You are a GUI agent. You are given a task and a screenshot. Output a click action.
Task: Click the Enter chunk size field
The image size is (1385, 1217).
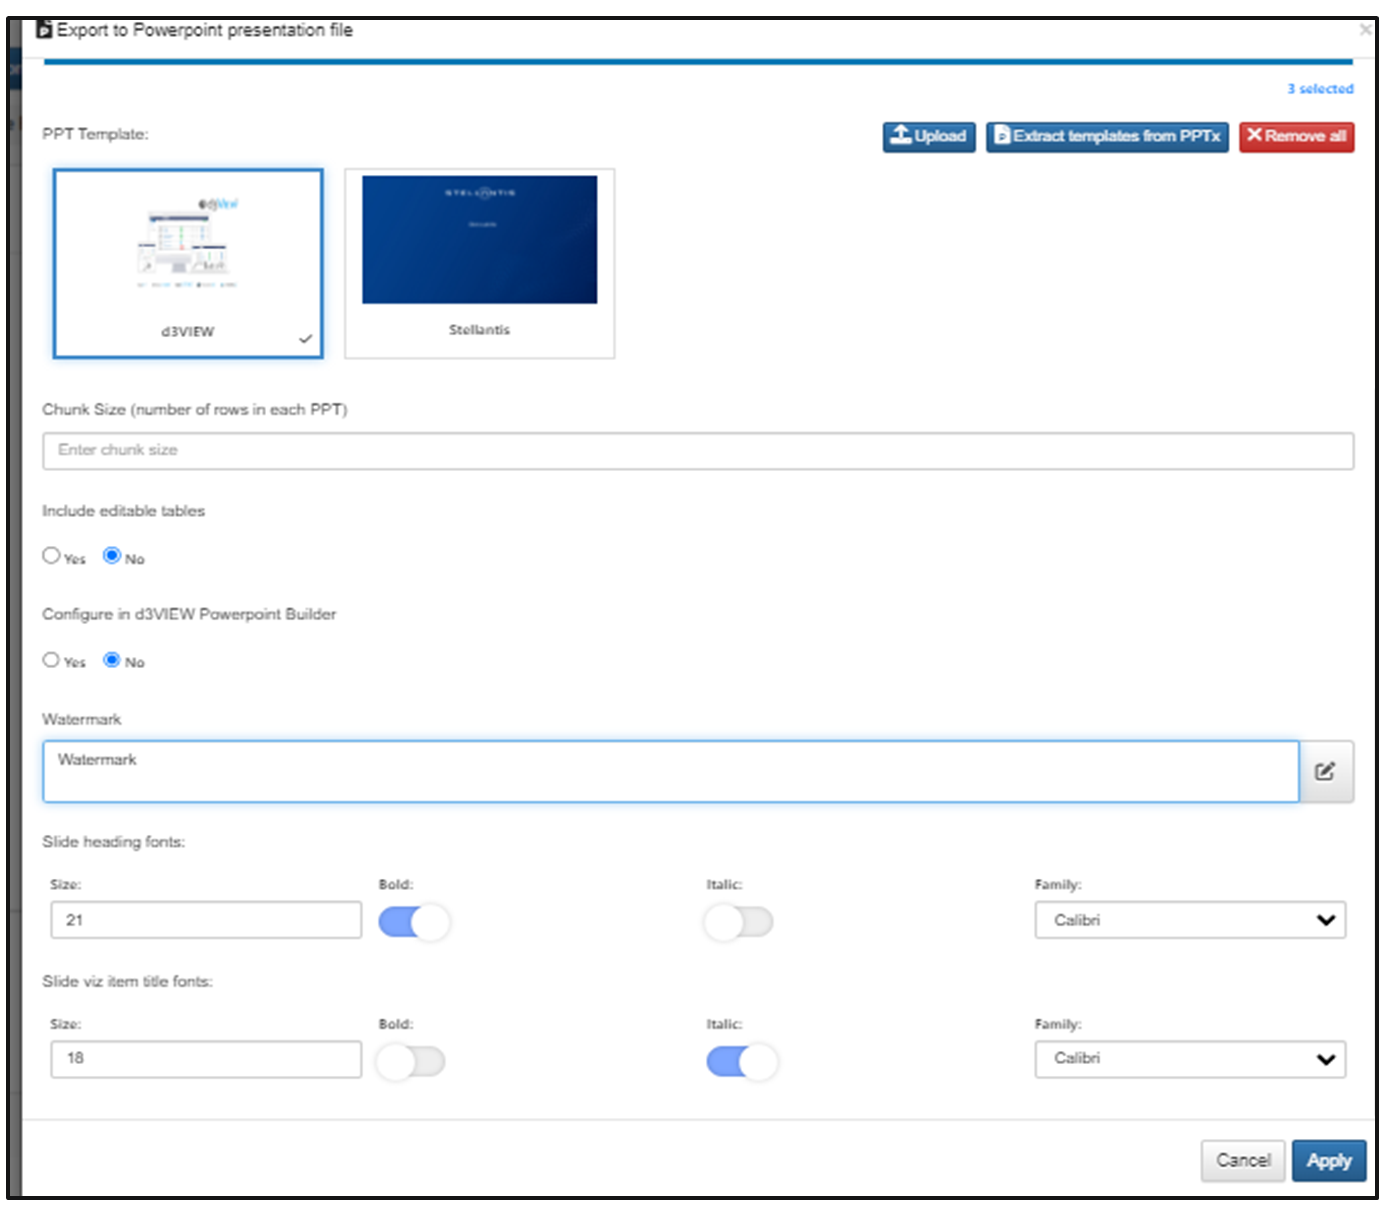698,451
